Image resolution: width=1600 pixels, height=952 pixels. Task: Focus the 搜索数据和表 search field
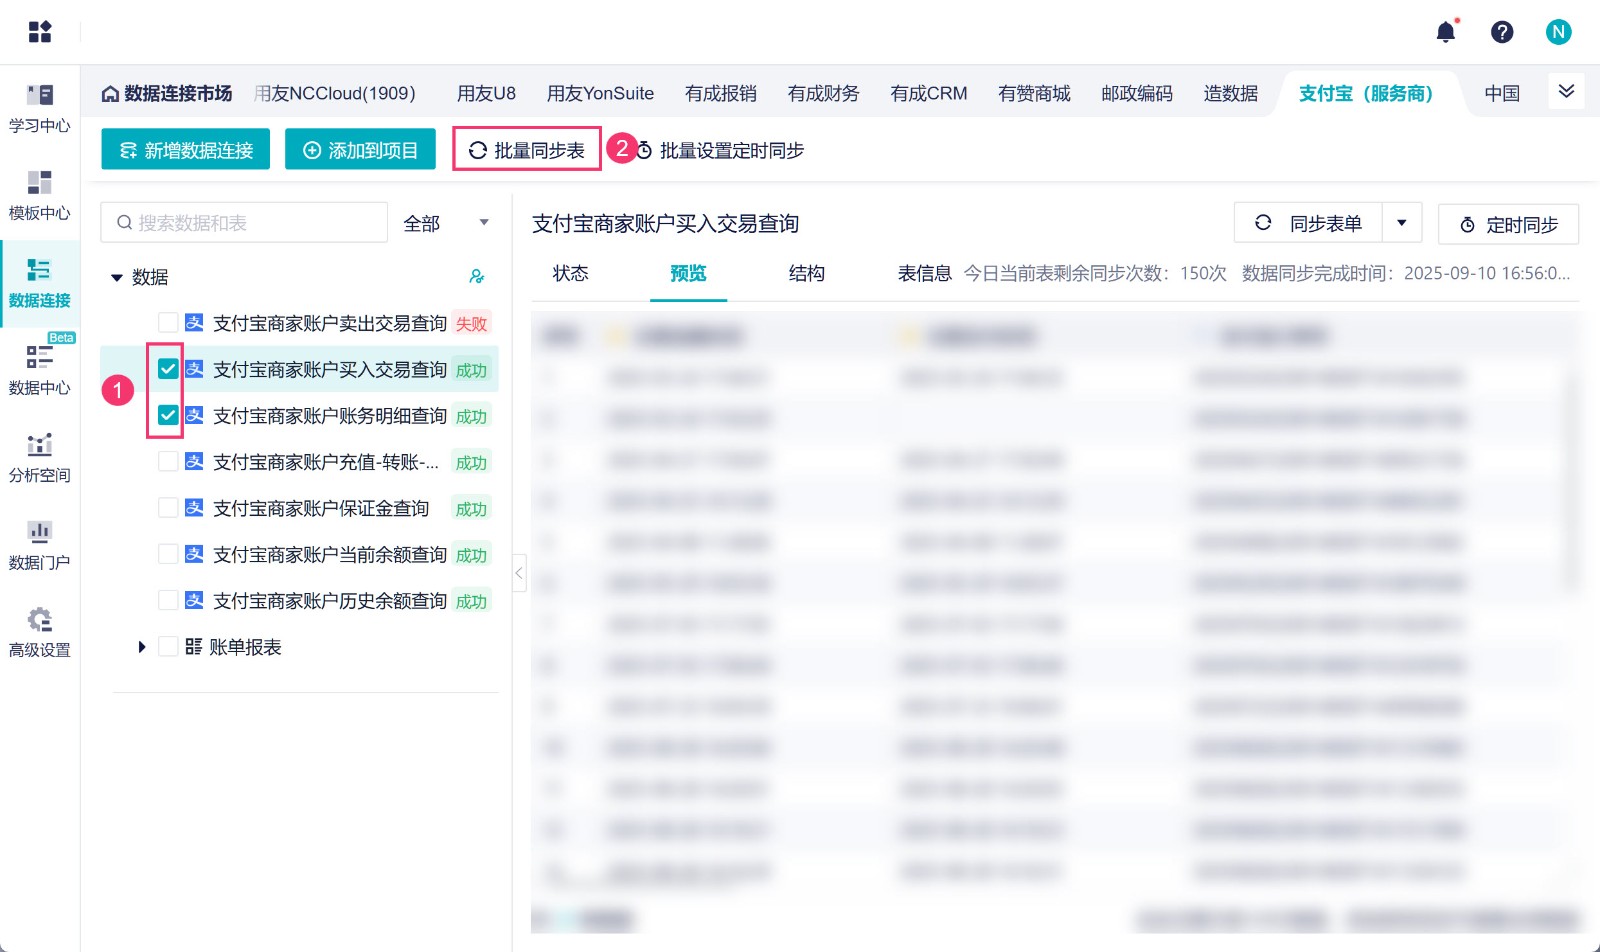click(x=244, y=223)
